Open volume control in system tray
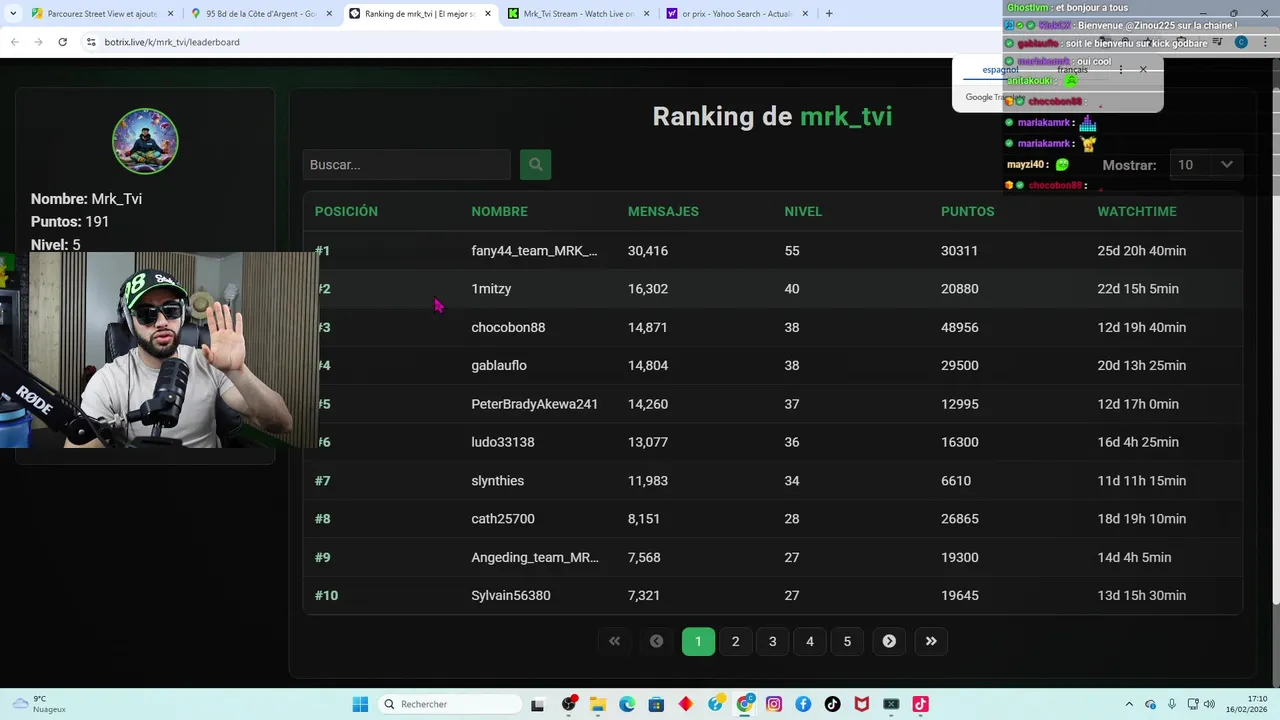Image resolution: width=1280 pixels, height=720 pixels. (1208, 704)
